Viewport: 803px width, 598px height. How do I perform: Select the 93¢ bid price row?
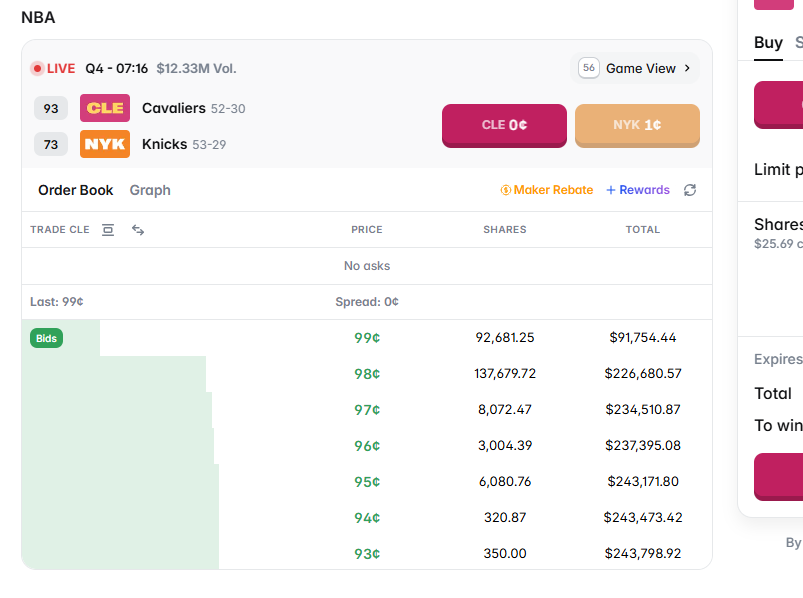point(367,553)
